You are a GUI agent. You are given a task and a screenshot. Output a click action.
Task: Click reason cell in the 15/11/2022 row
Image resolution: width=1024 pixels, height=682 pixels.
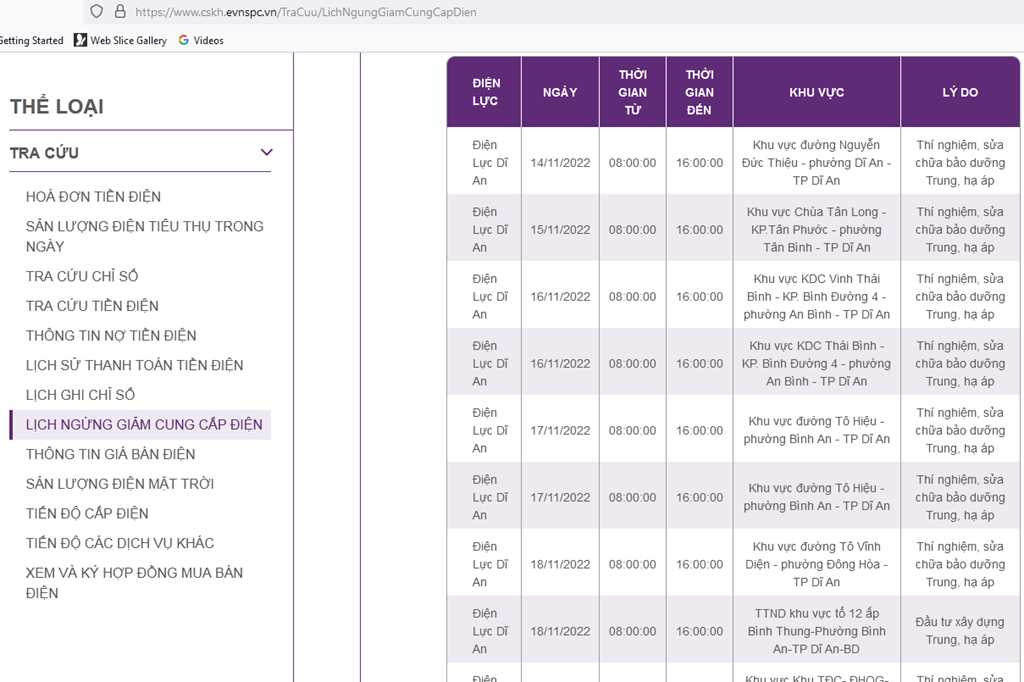(960, 230)
